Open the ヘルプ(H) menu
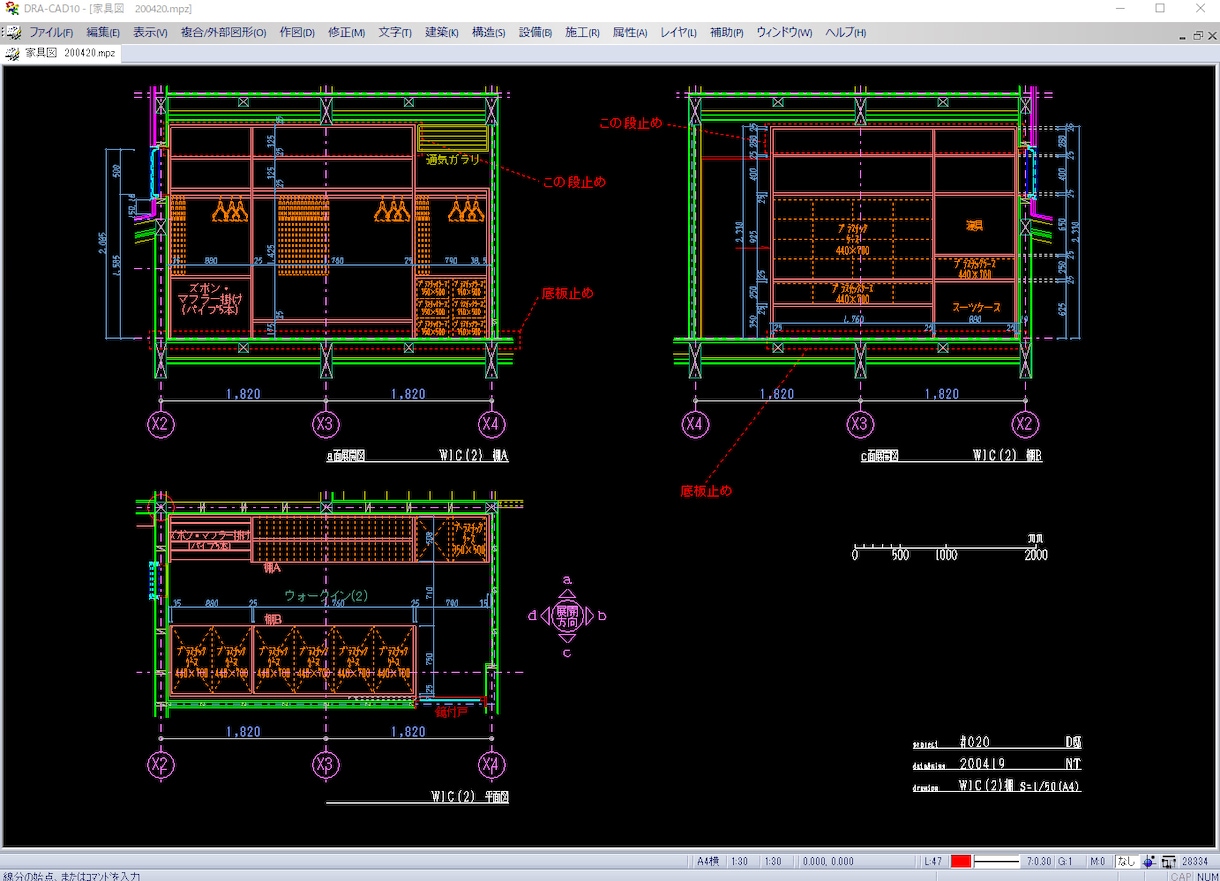 pos(846,32)
